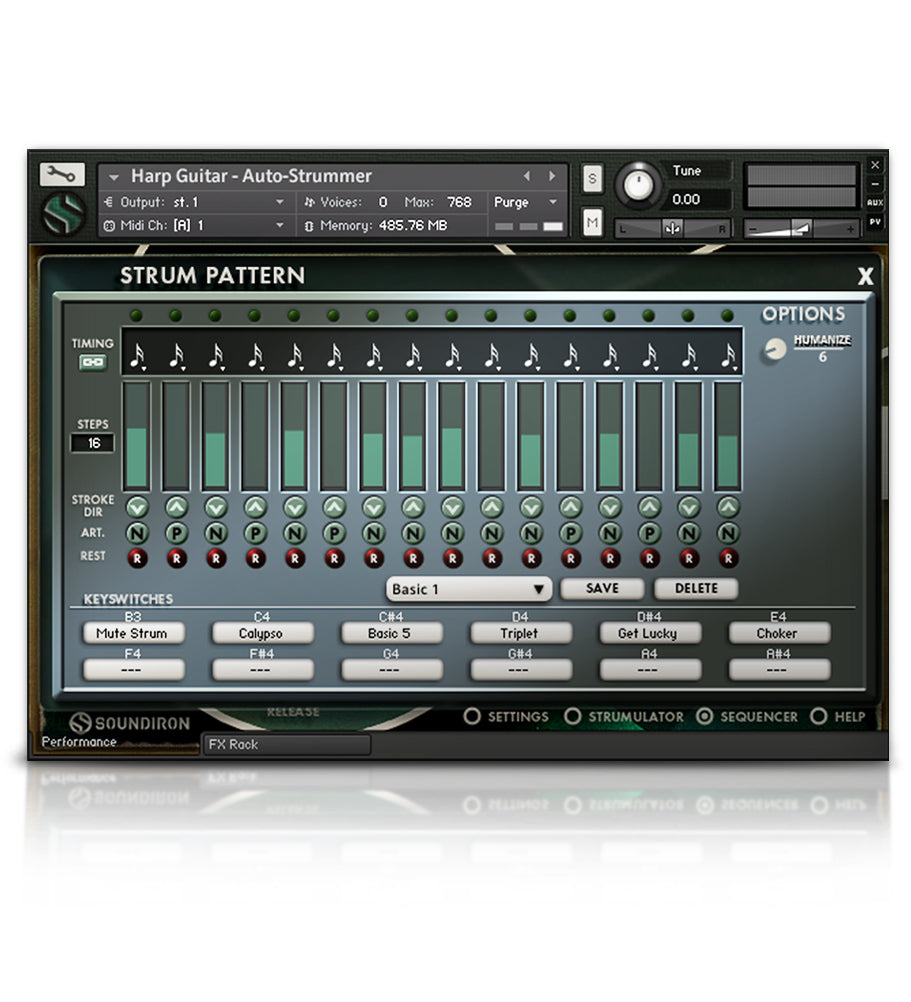Minimize the instrument header view button
The height and width of the screenshot is (1002, 911).
pyautogui.click(x=875, y=184)
